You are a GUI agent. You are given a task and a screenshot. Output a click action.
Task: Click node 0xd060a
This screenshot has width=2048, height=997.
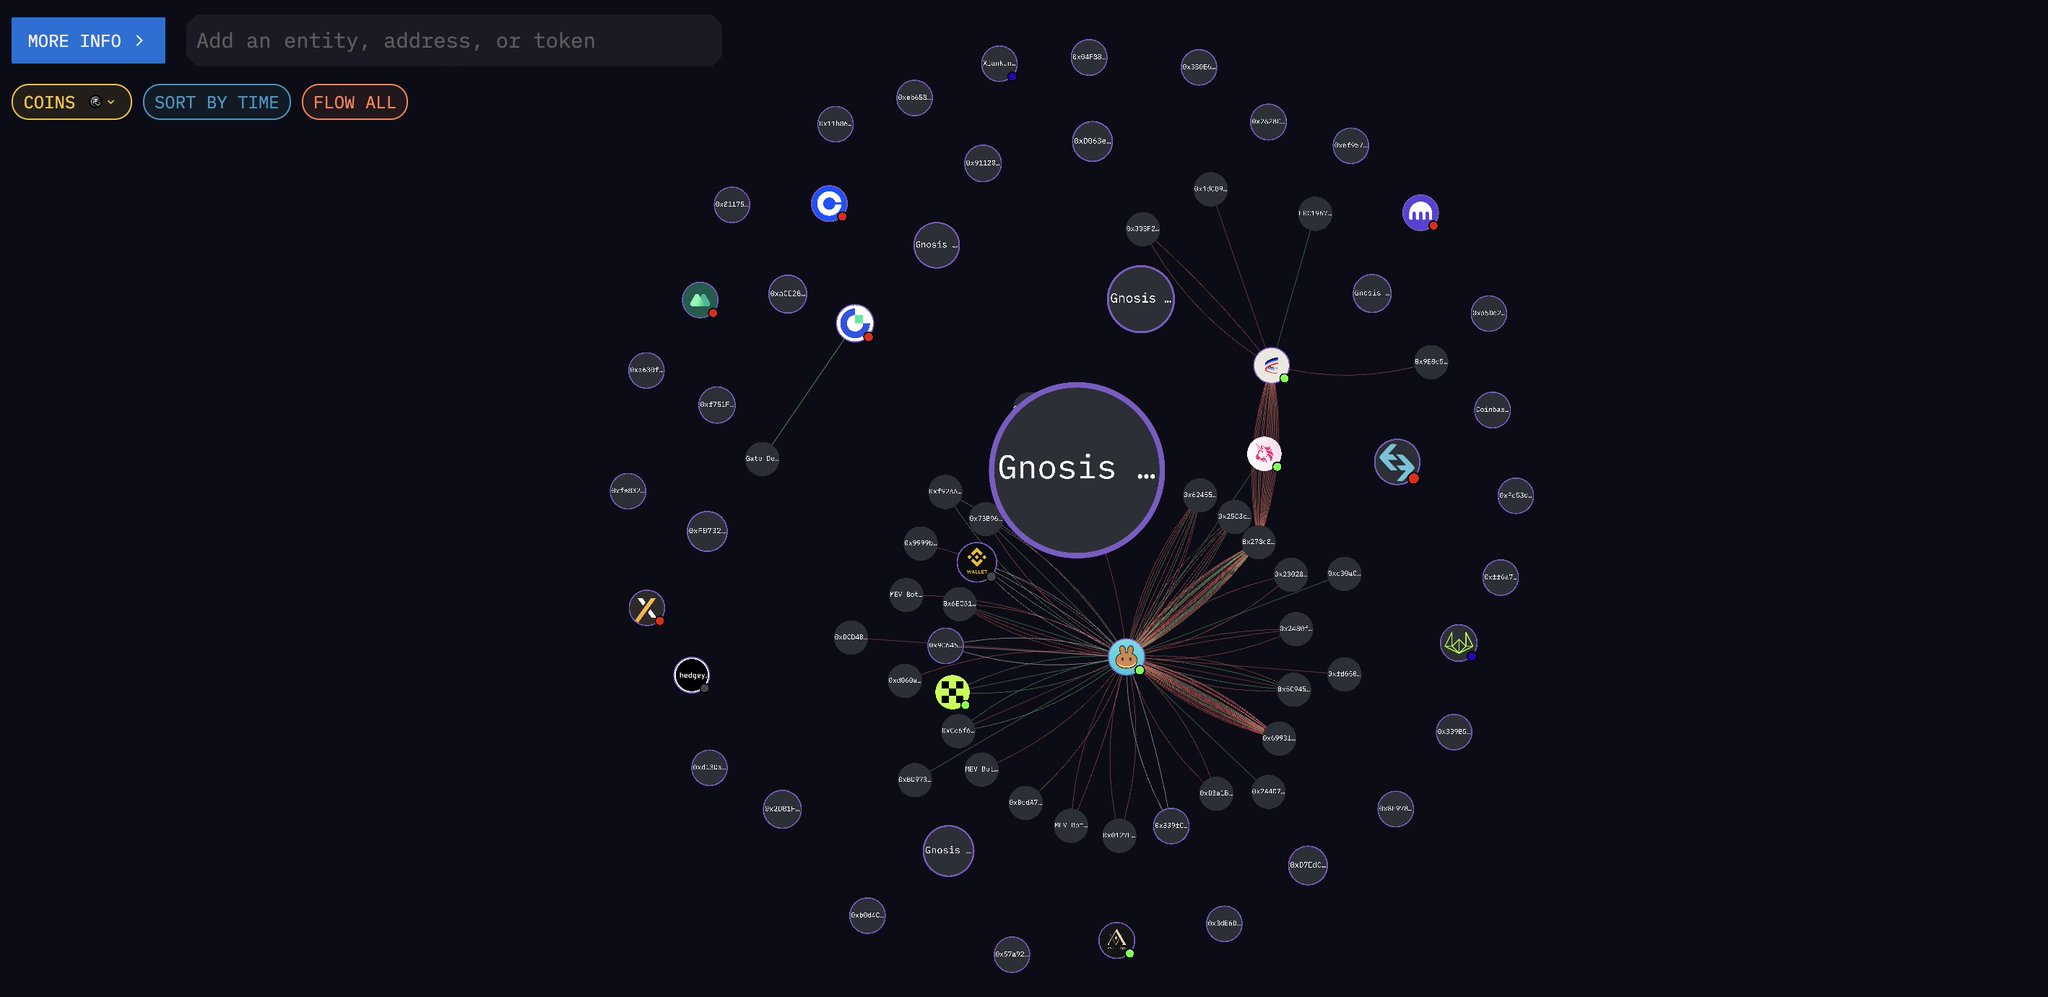(905, 681)
